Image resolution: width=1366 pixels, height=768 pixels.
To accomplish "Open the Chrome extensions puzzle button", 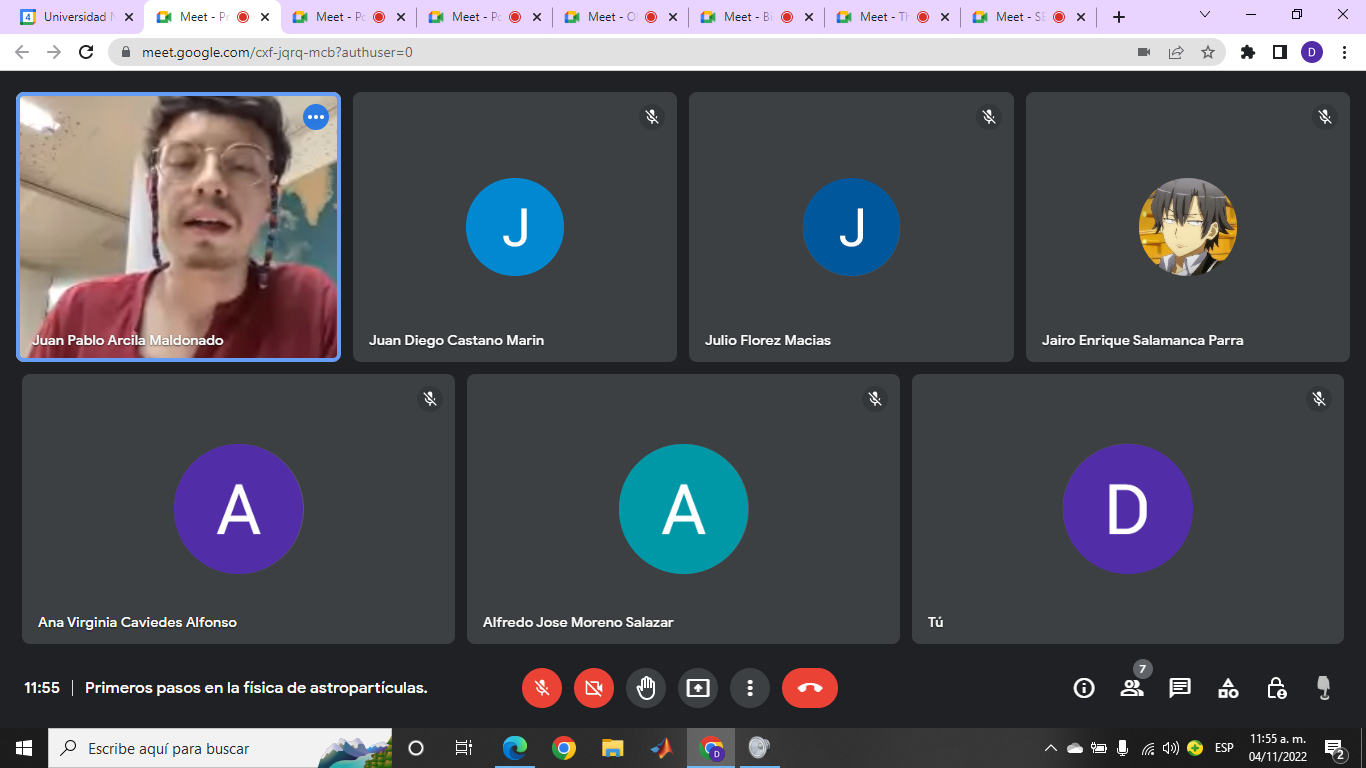I will pos(1247,52).
